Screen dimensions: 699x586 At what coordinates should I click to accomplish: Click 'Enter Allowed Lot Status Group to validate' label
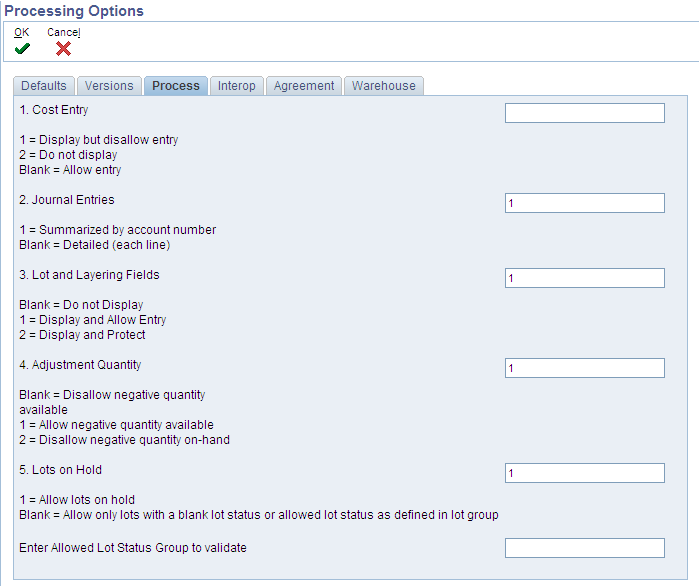coord(133,548)
